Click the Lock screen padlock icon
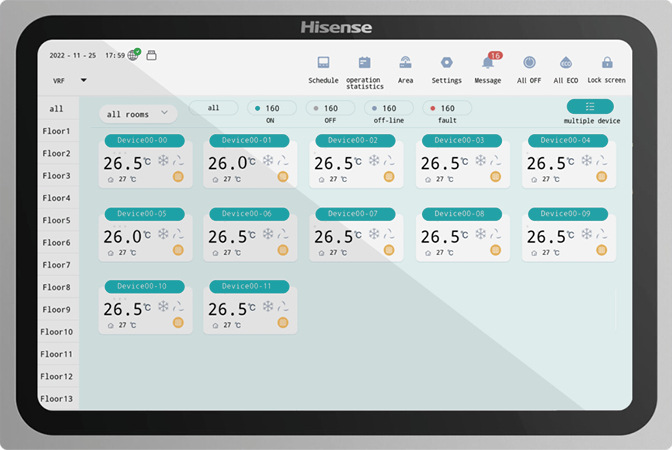Image resolution: width=672 pixels, height=450 pixels. coord(607,63)
